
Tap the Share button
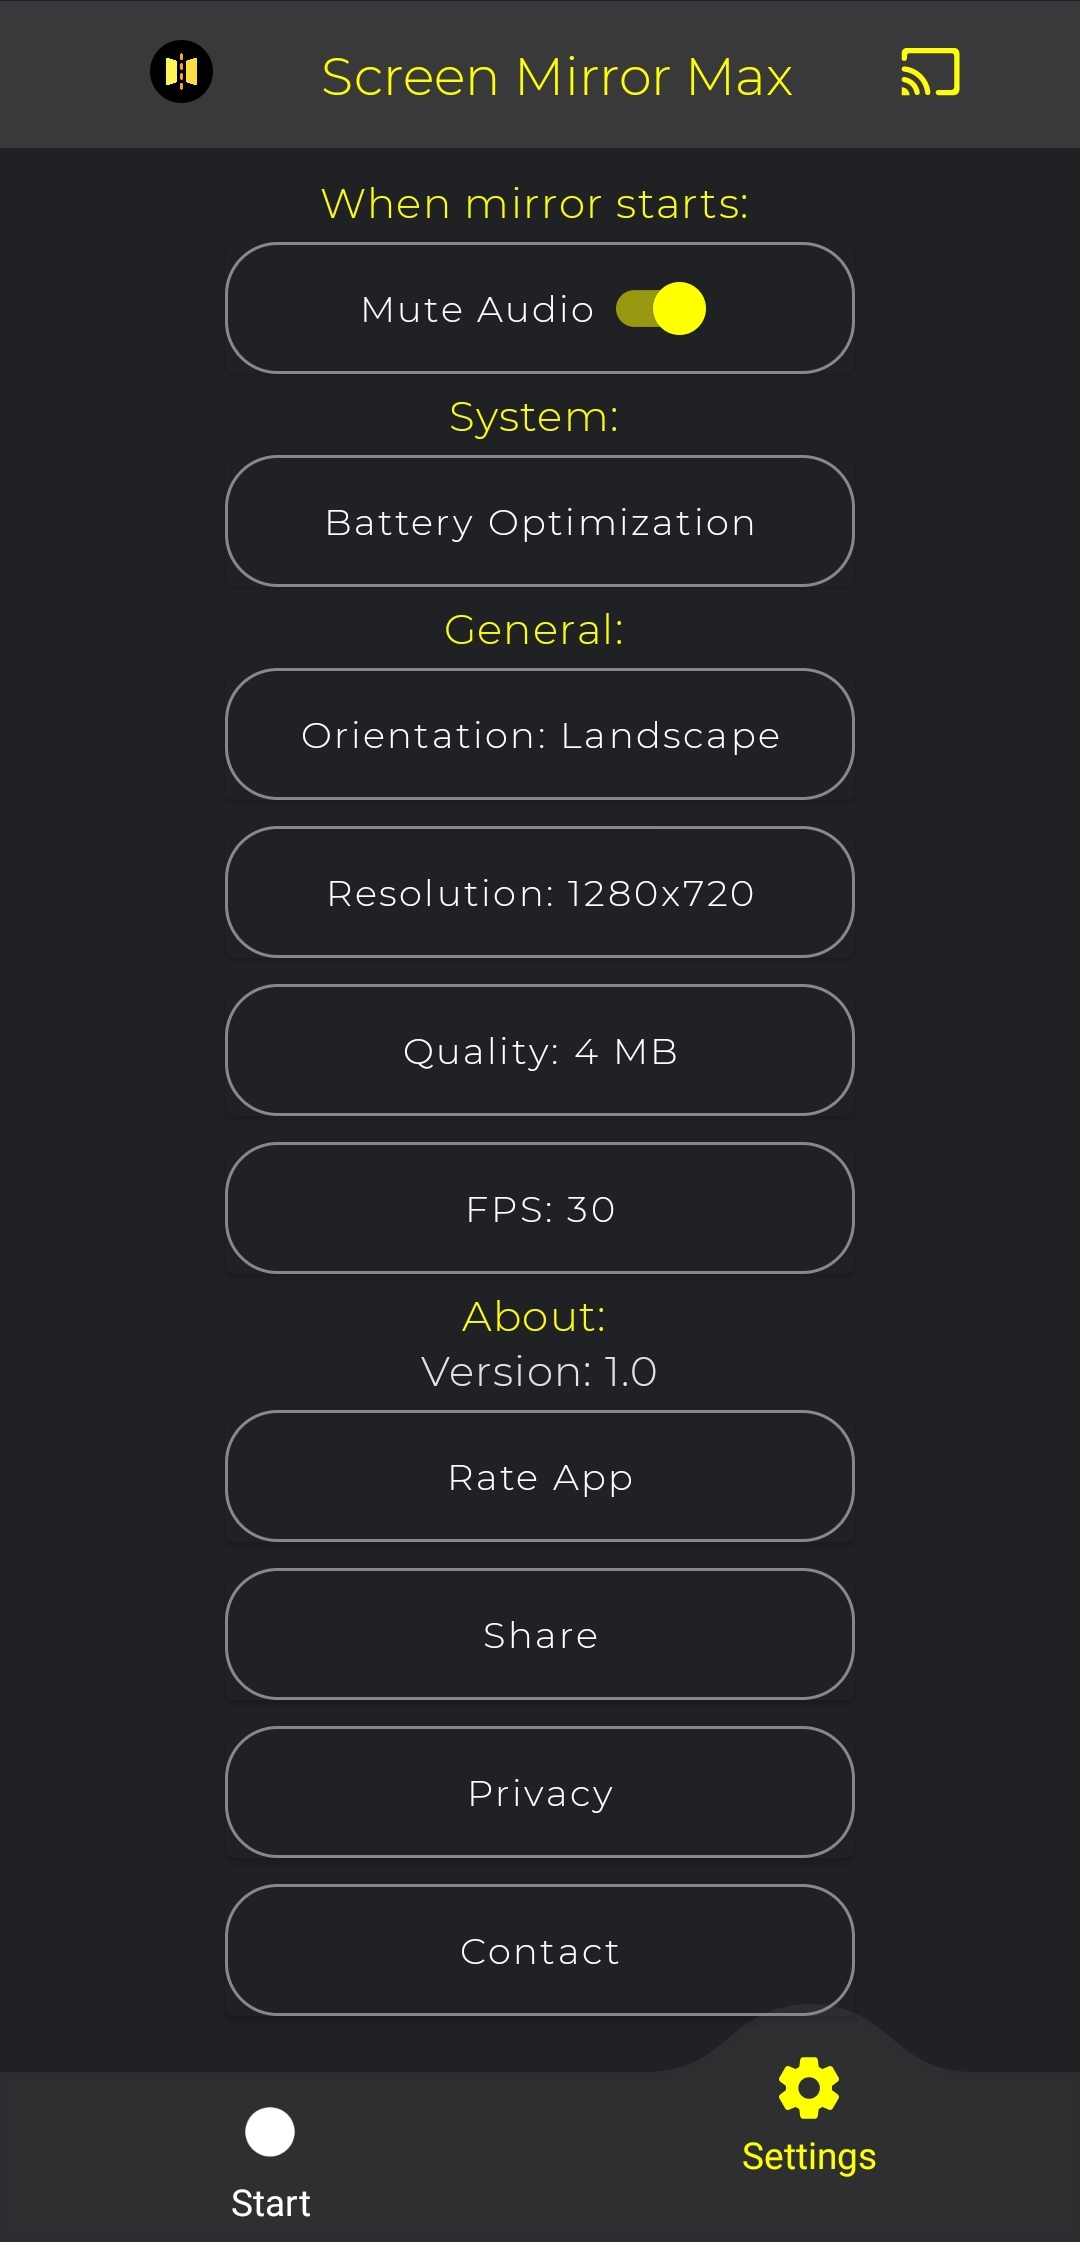(540, 1635)
